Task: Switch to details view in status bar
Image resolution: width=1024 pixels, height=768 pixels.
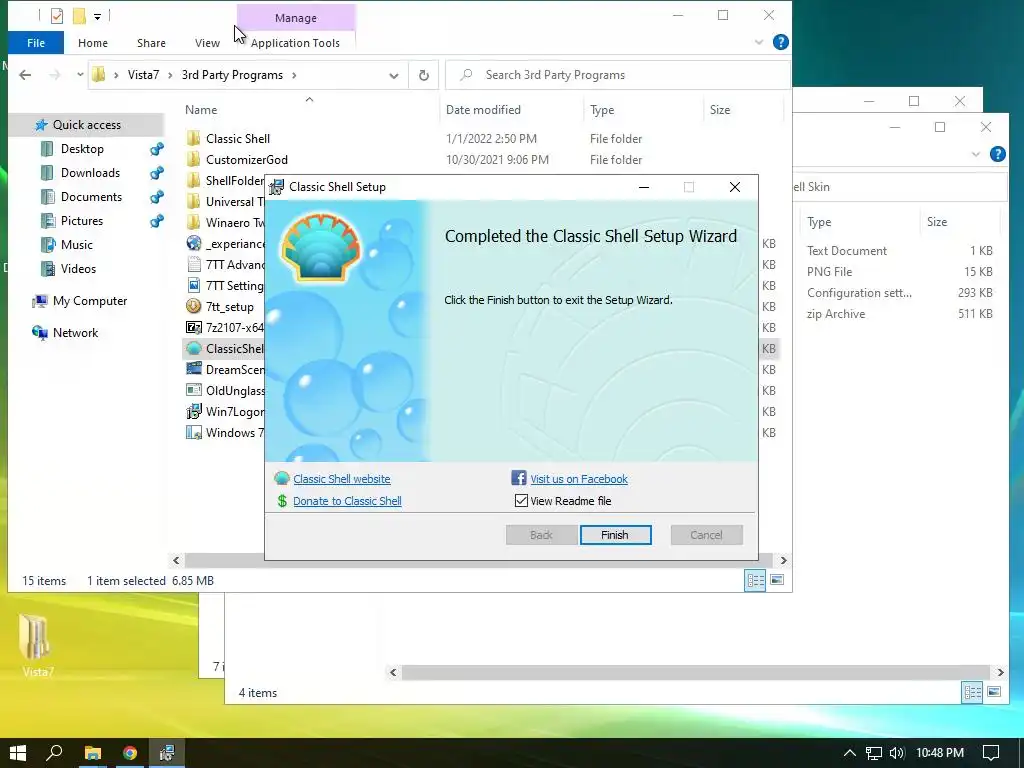Action: (x=756, y=580)
